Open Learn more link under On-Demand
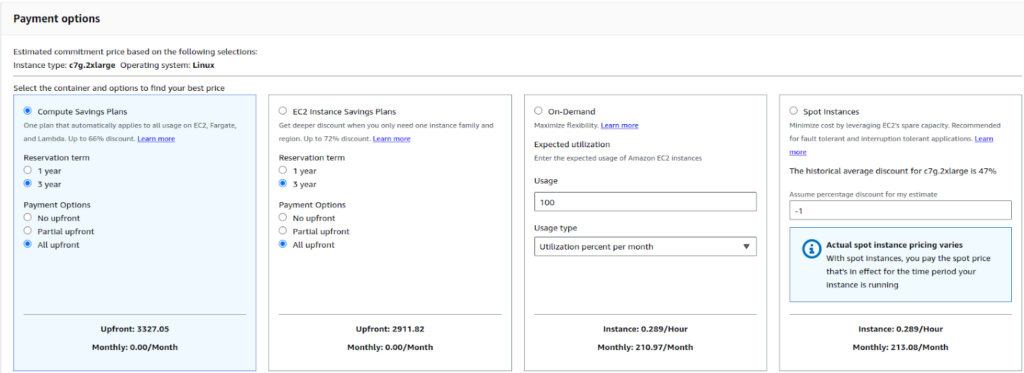This screenshot has height=373, width=1024. [x=620, y=125]
